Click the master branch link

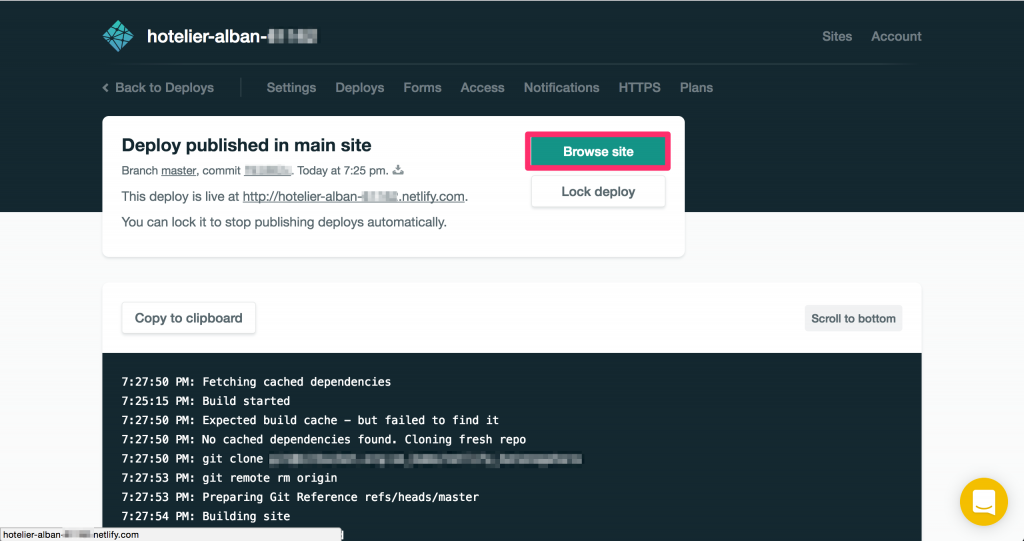(179, 171)
